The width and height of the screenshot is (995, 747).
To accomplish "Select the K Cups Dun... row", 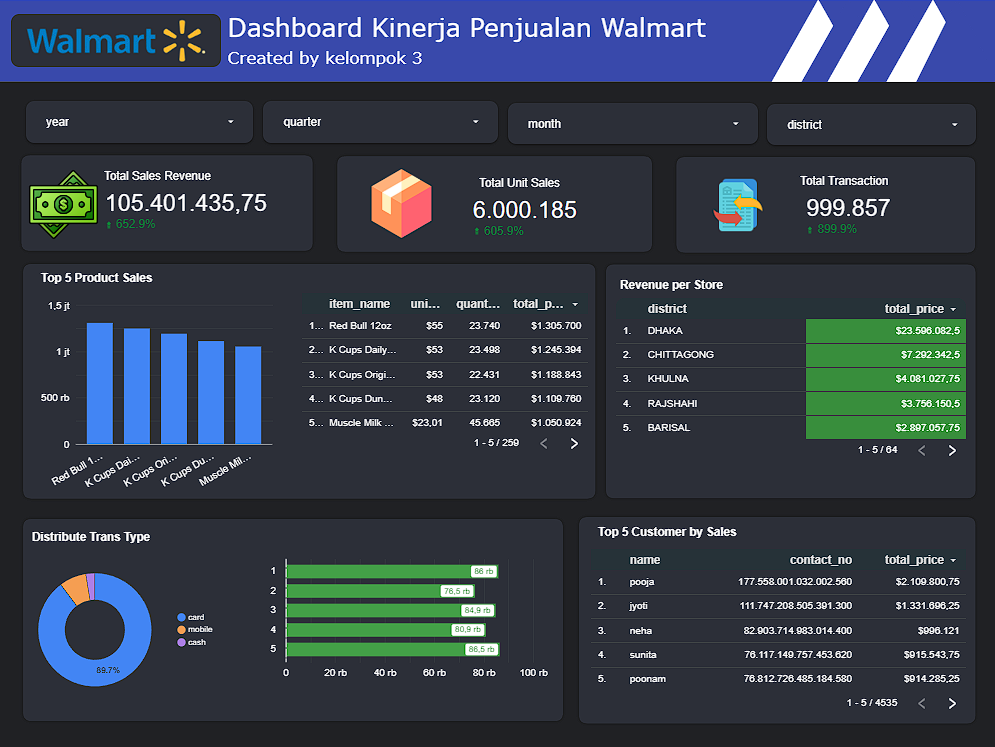I will click(x=445, y=399).
